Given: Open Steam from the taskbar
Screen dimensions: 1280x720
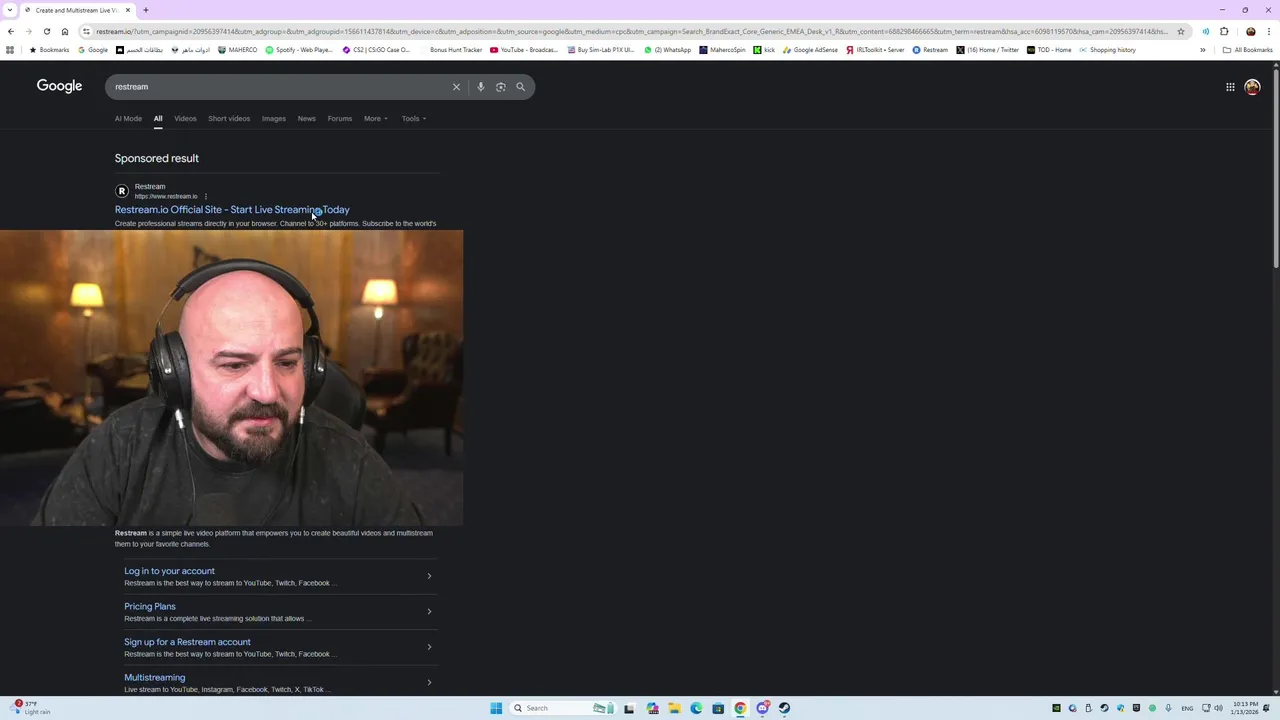Looking at the screenshot, I should point(784,708).
